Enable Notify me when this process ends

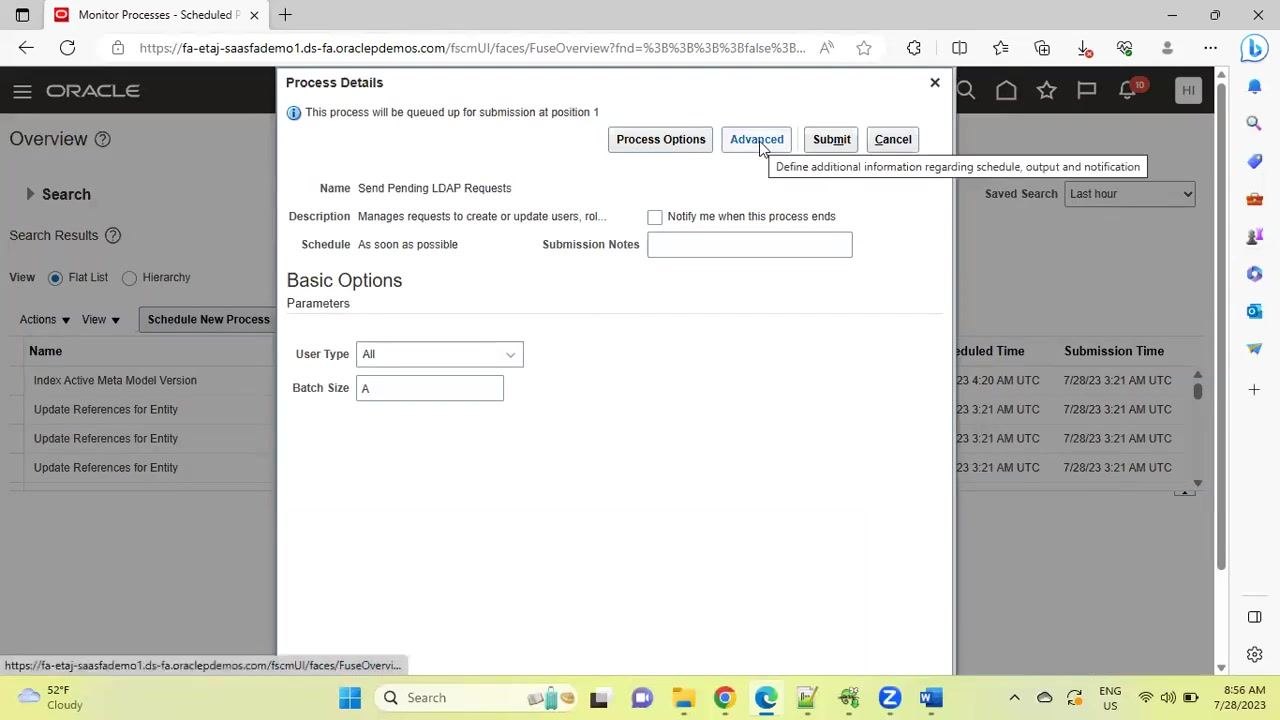click(655, 217)
